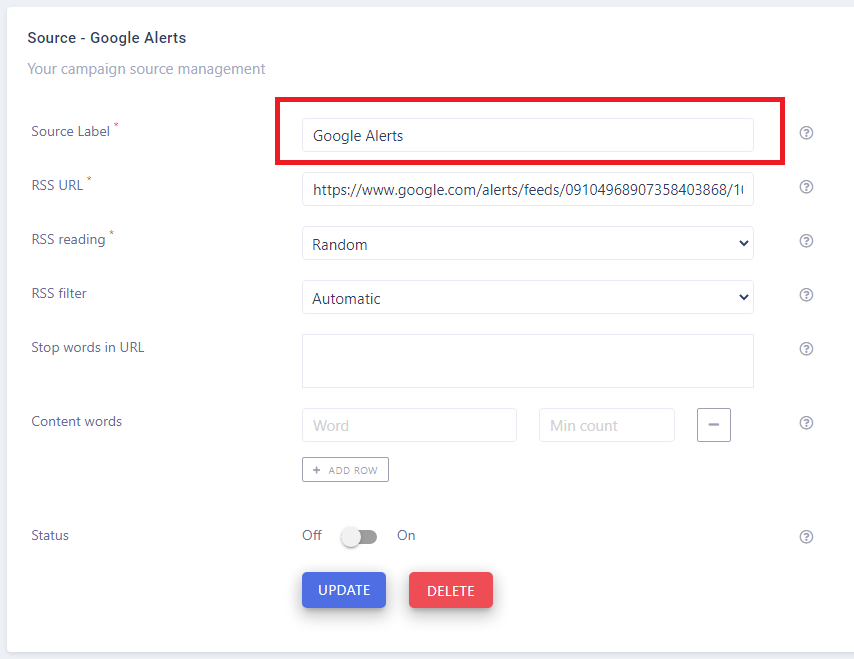View help for Stop words in URL

pyautogui.click(x=806, y=349)
